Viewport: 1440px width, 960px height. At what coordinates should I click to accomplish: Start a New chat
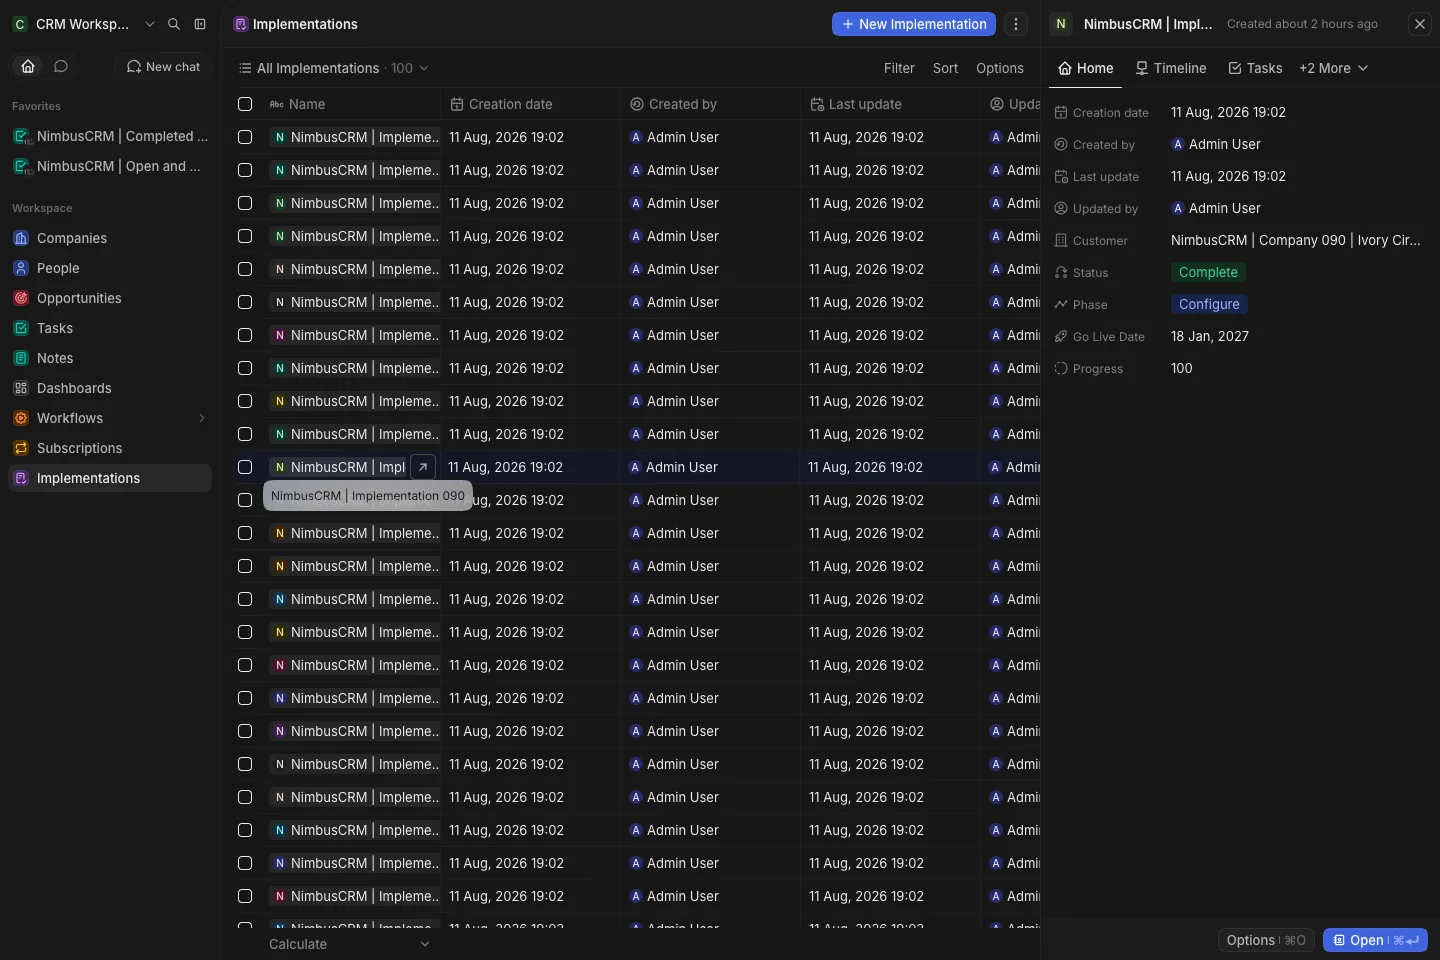click(163, 66)
